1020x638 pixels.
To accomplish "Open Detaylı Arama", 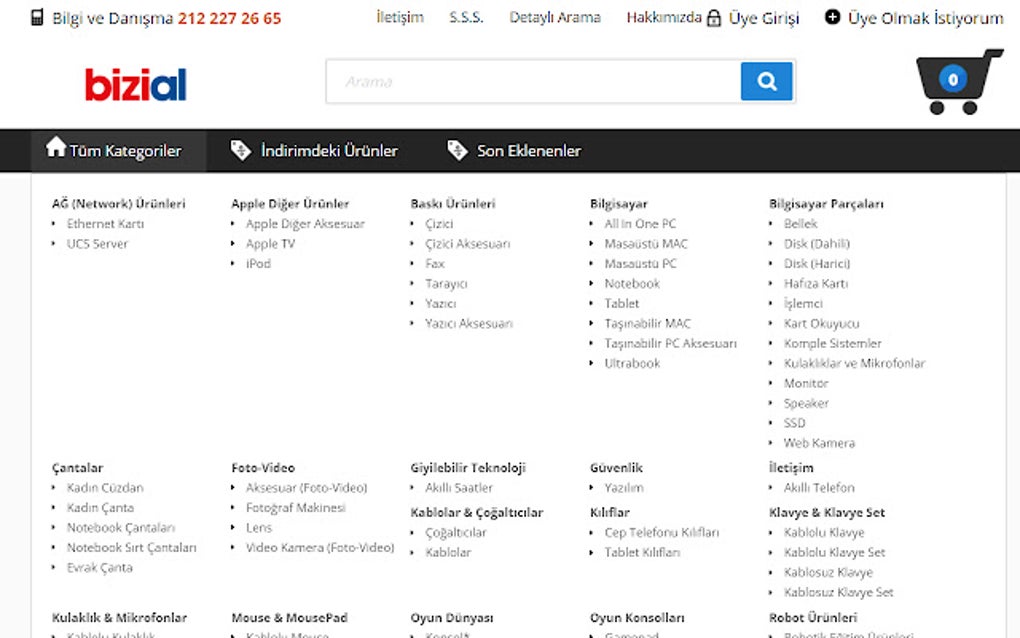I will [555, 18].
